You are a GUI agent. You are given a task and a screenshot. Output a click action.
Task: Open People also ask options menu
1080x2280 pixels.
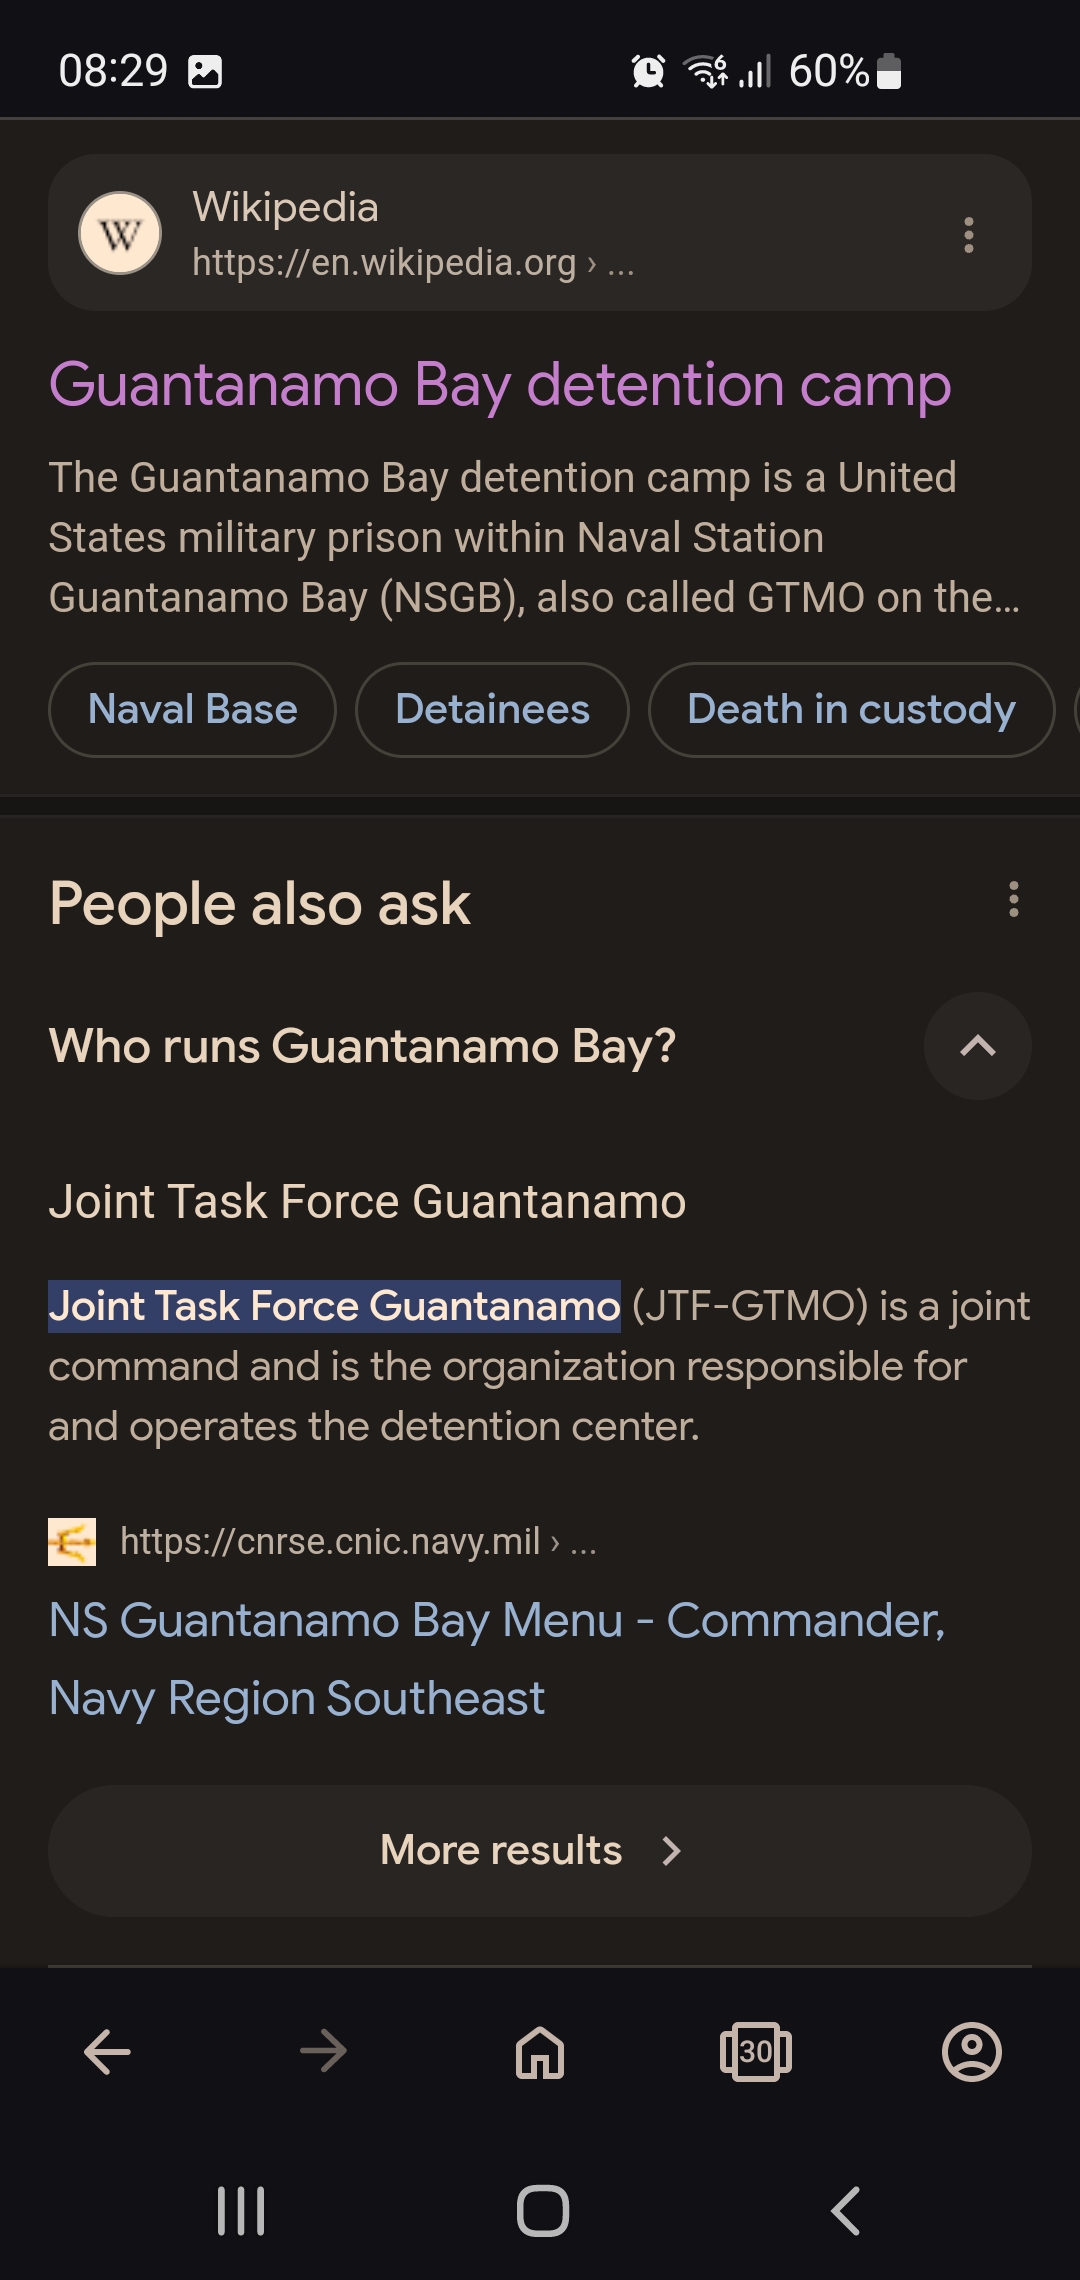point(1013,899)
